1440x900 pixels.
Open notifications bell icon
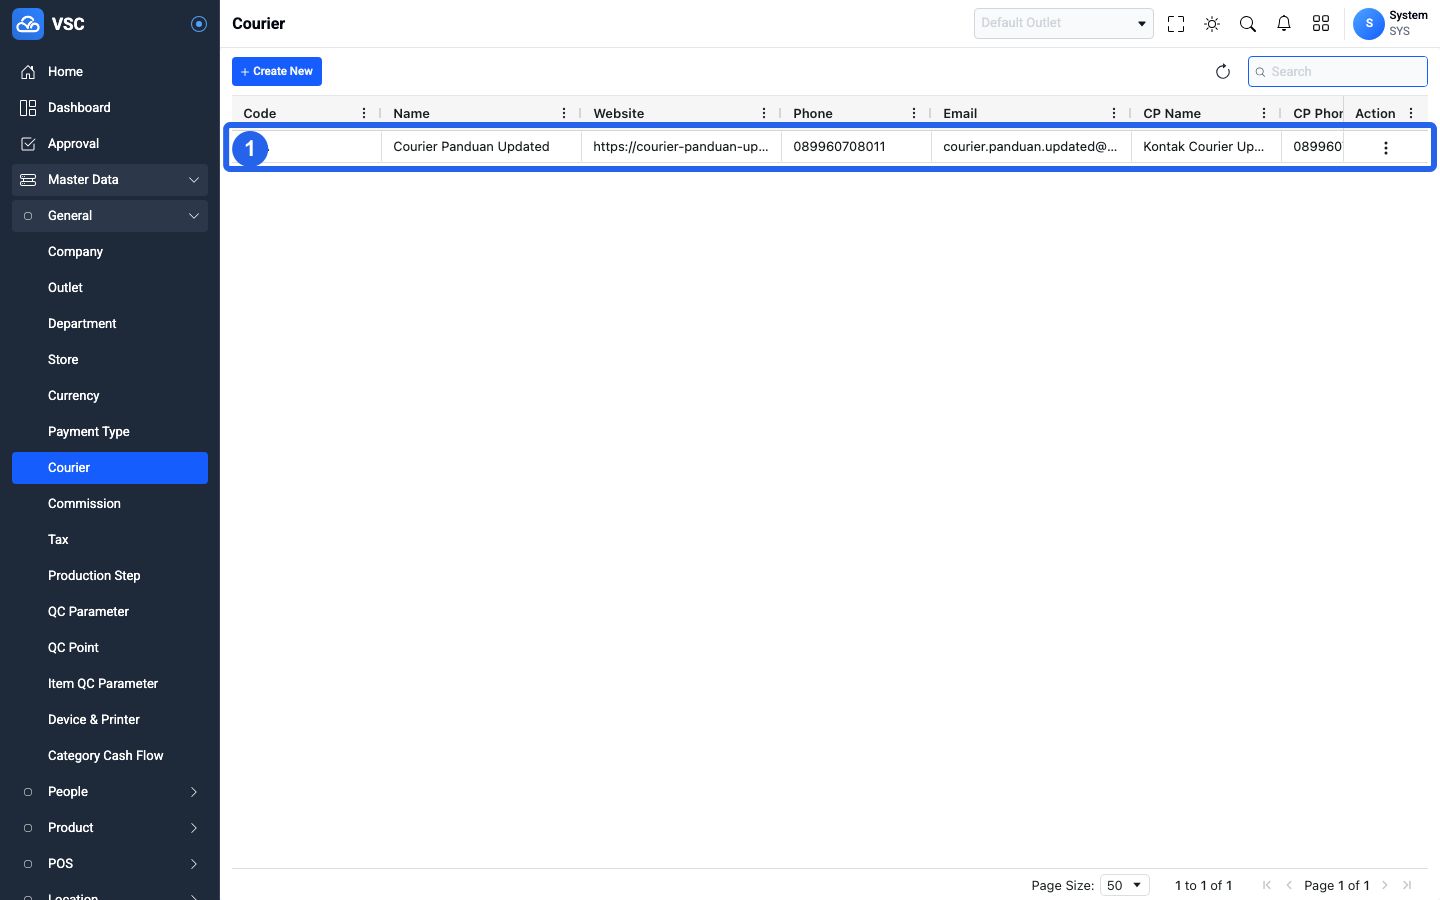click(x=1284, y=24)
